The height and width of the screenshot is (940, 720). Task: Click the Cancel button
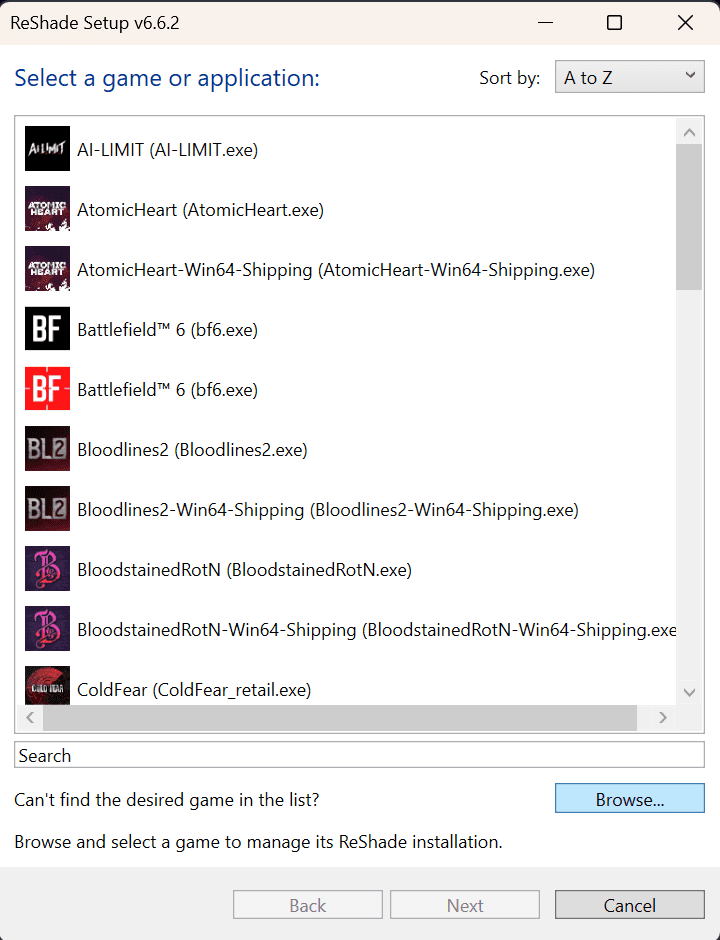629,905
